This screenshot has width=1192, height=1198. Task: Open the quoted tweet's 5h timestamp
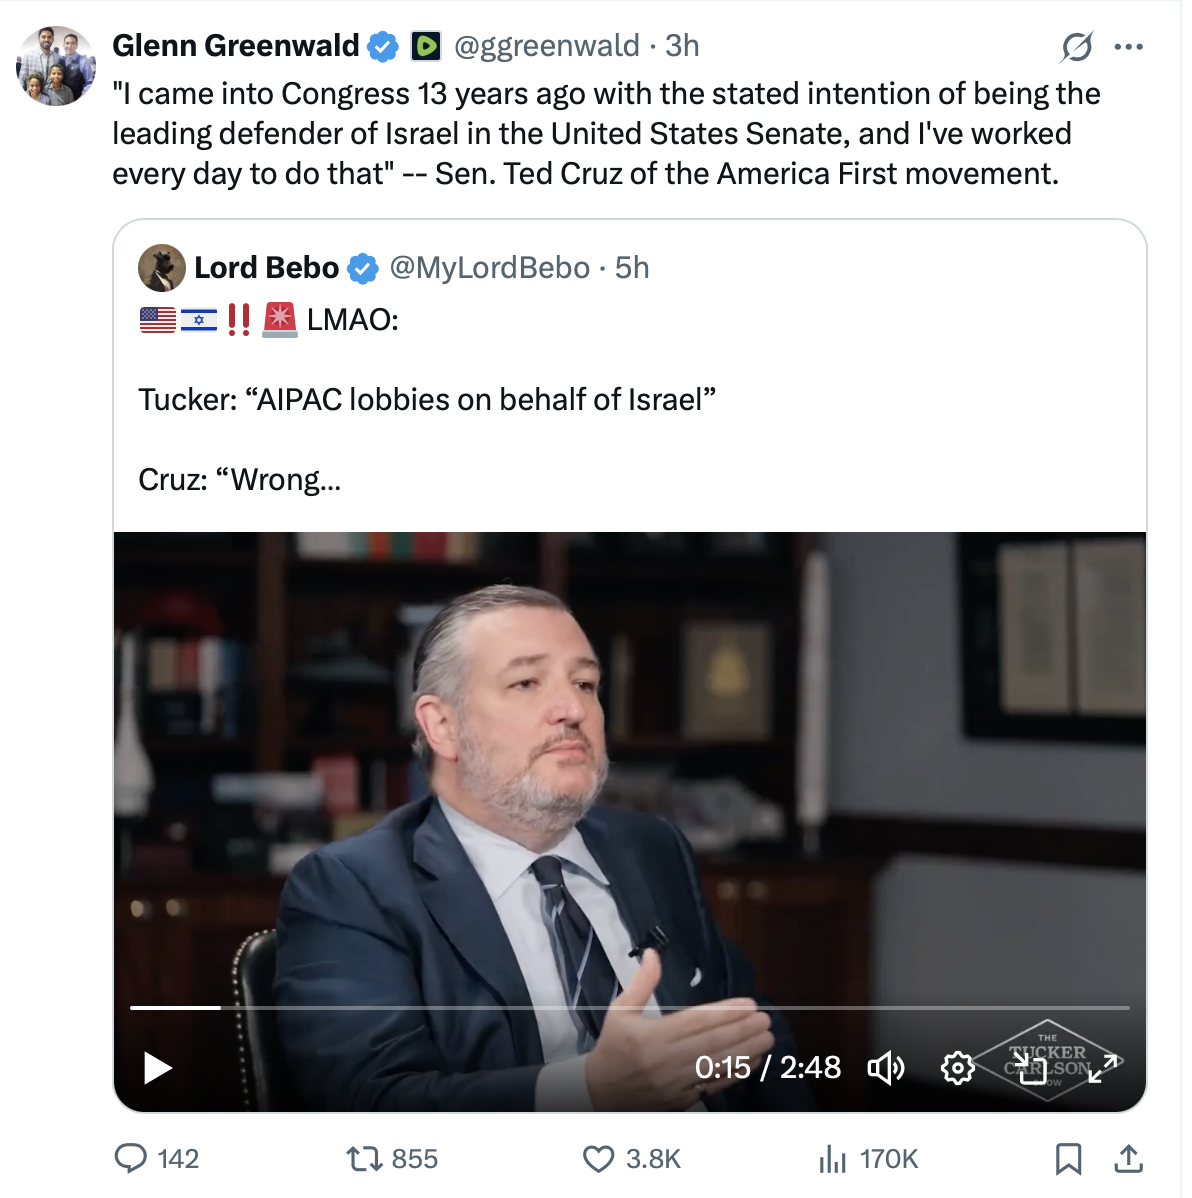[632, 268]
